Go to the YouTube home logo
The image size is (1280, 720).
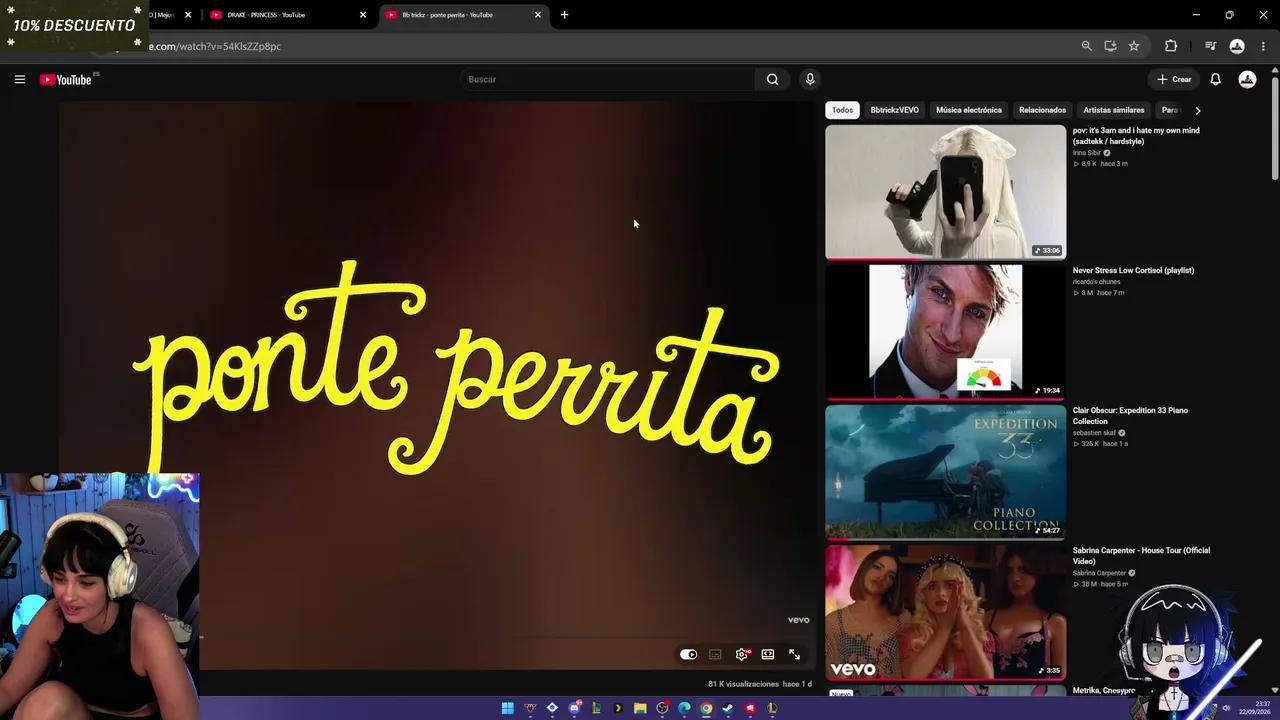point(66,79)
